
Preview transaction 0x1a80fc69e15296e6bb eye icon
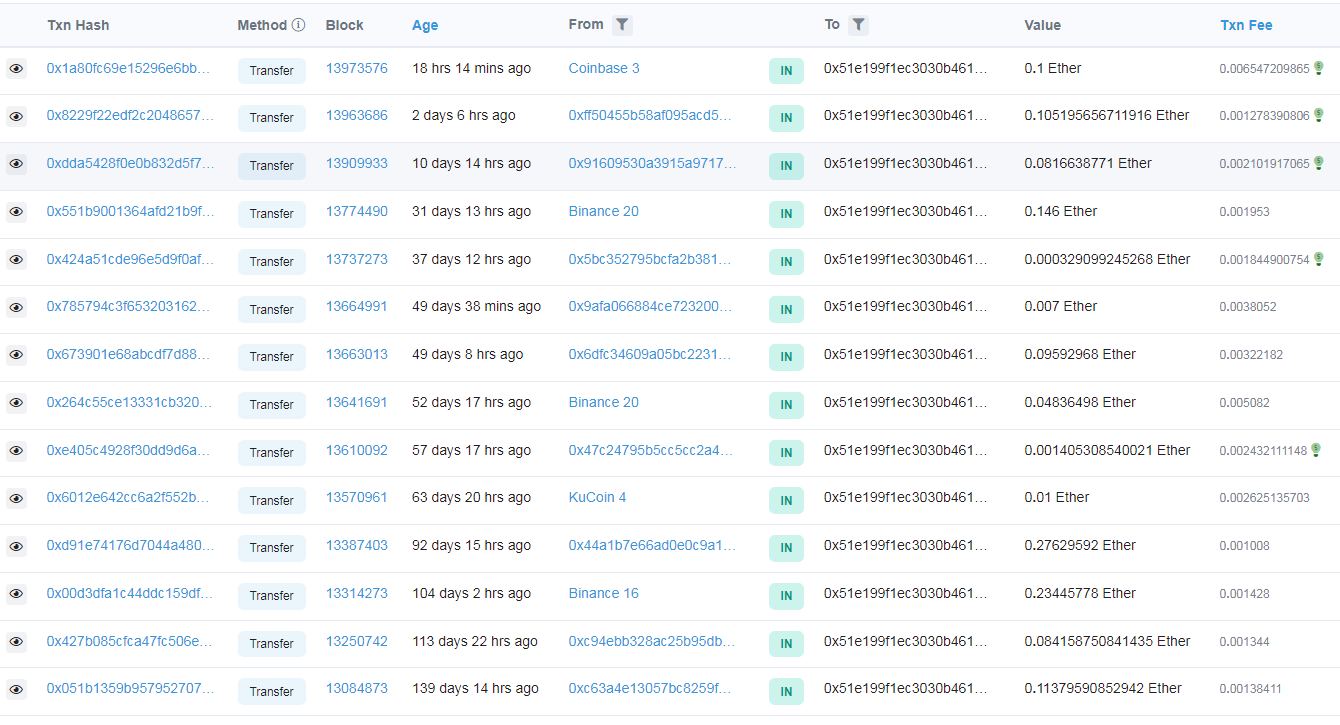click(16, 69)
